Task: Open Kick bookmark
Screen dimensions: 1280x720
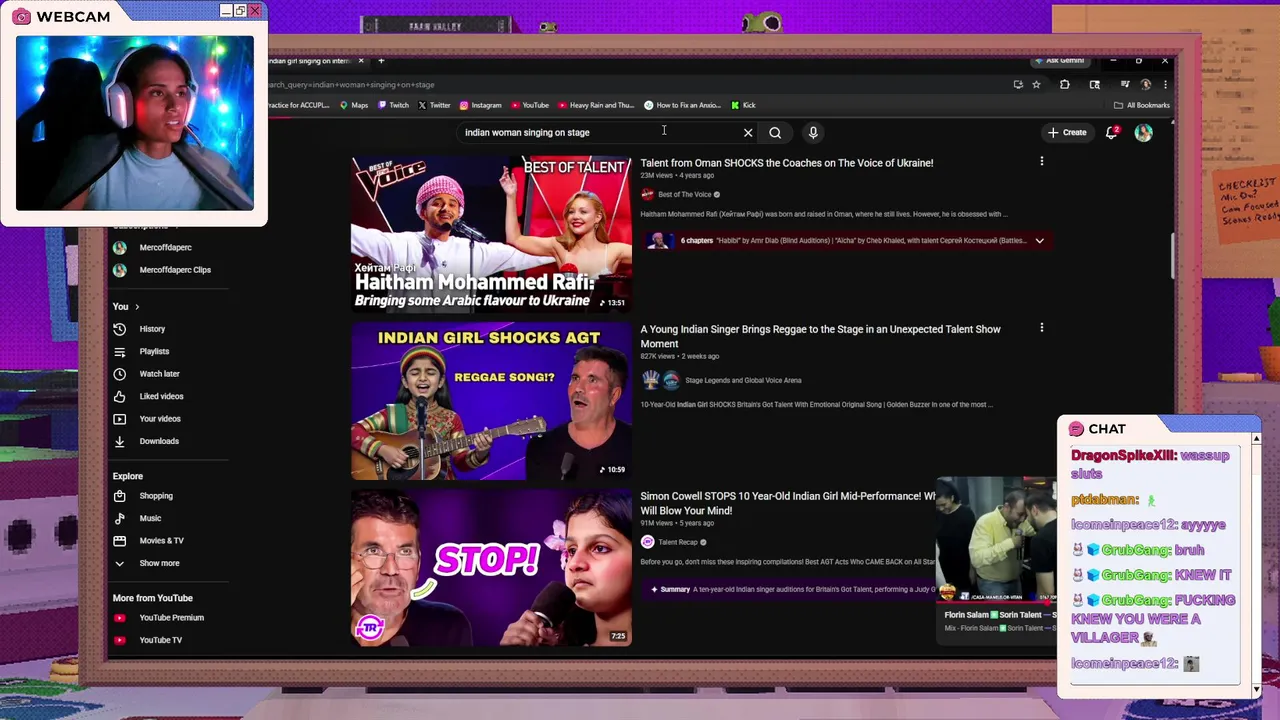Action: click(x=743, y=105)
